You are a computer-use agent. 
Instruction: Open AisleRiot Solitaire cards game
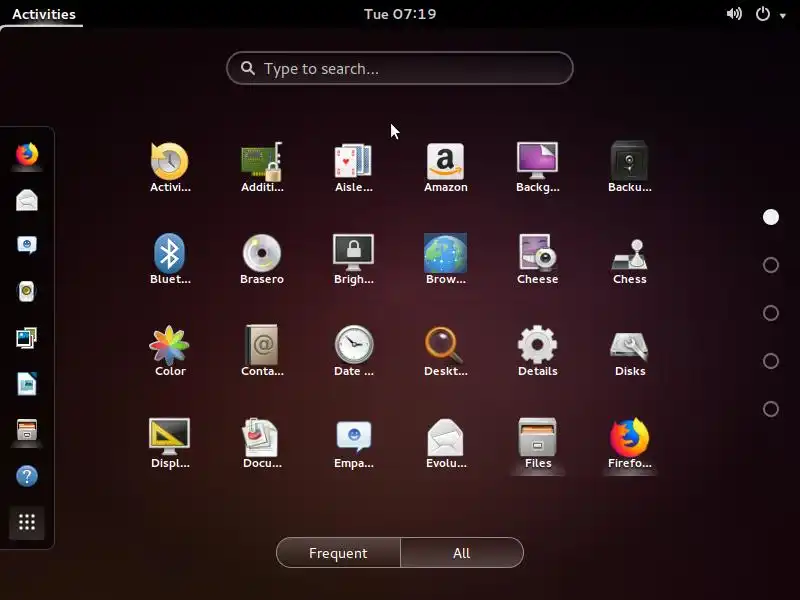tap(354, 167)
